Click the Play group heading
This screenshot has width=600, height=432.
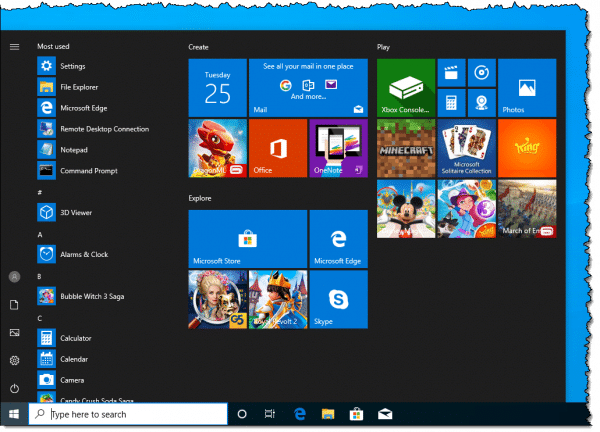383,47
